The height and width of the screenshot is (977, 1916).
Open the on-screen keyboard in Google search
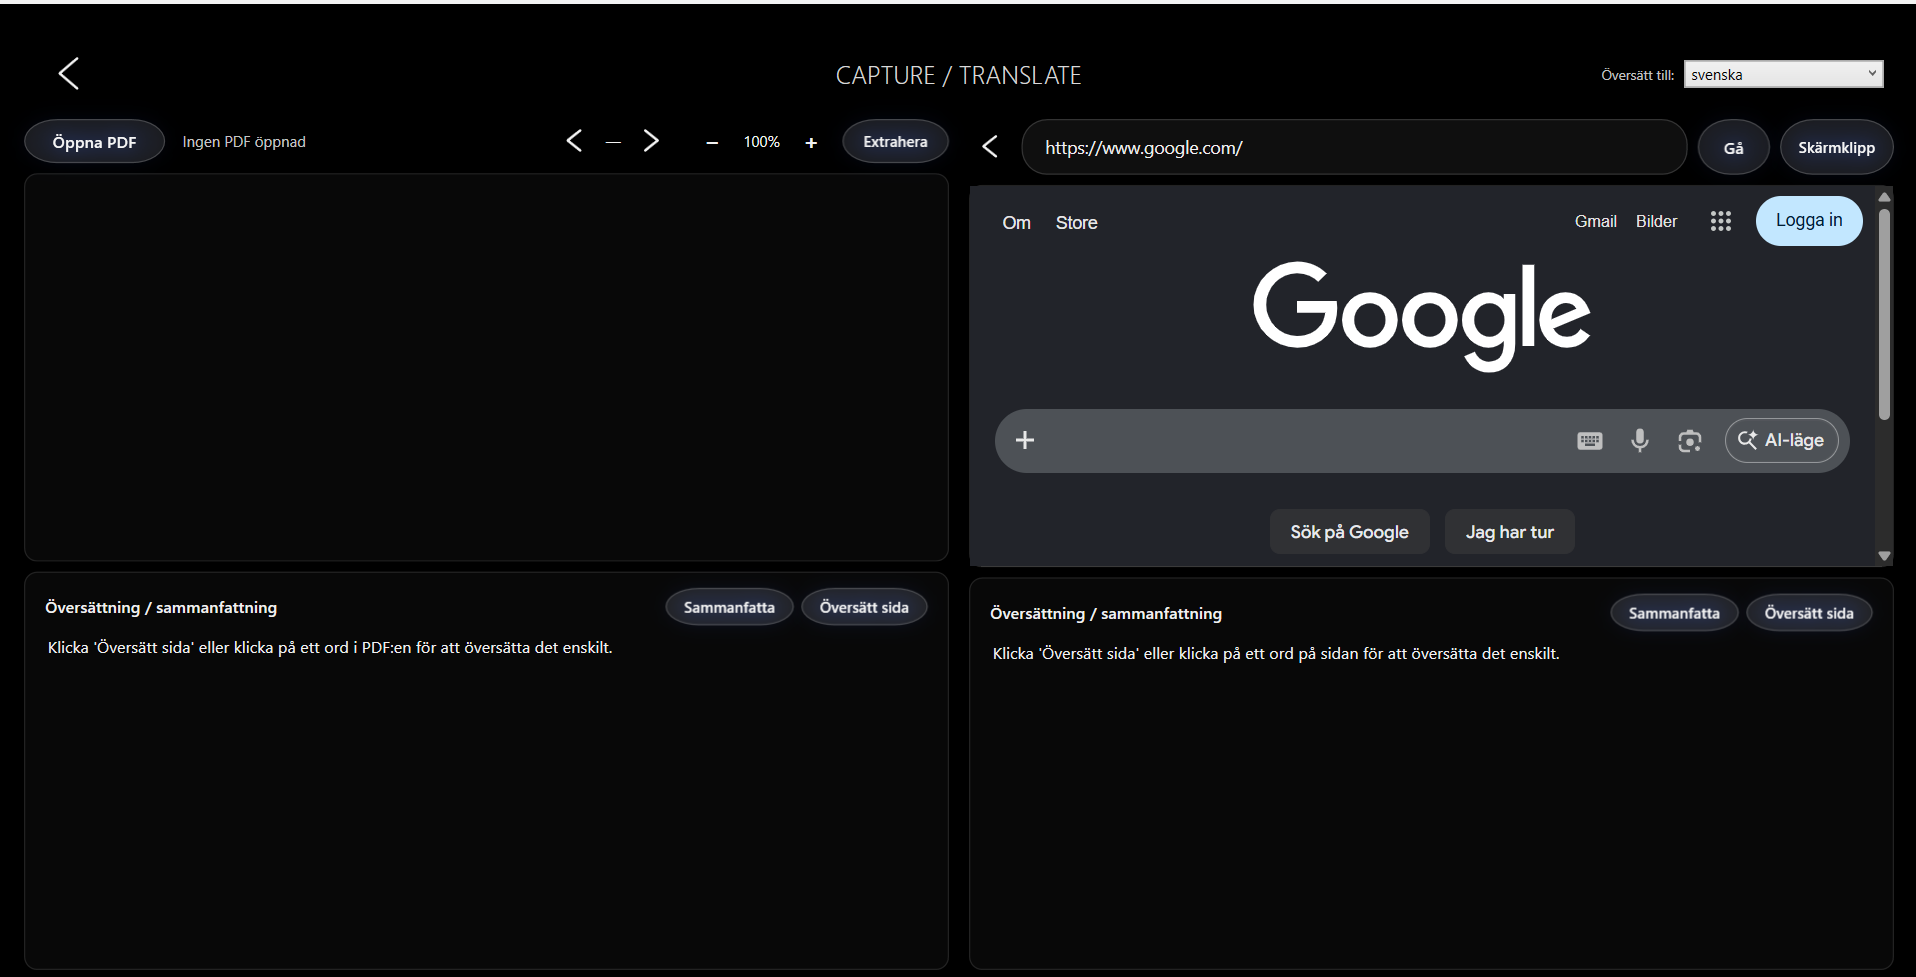pyautogui.click(x=1590, y=441)
